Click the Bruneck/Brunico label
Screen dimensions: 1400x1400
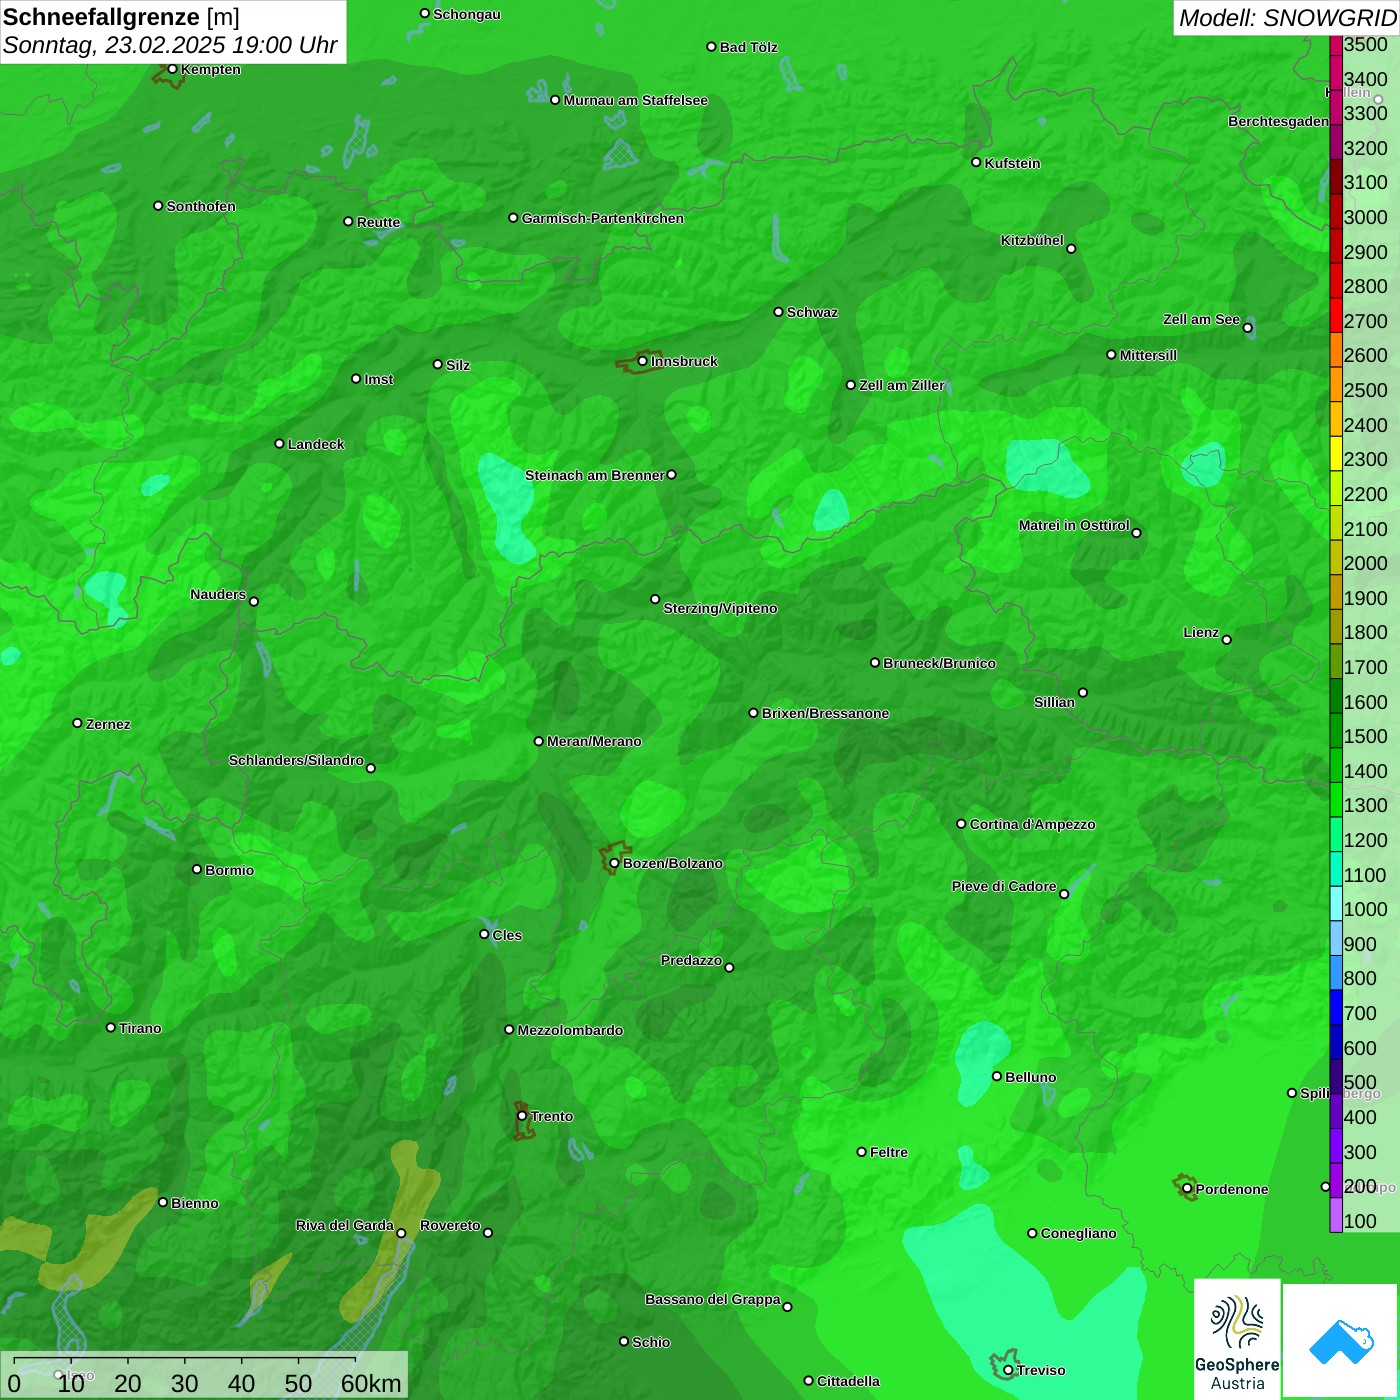939,663
